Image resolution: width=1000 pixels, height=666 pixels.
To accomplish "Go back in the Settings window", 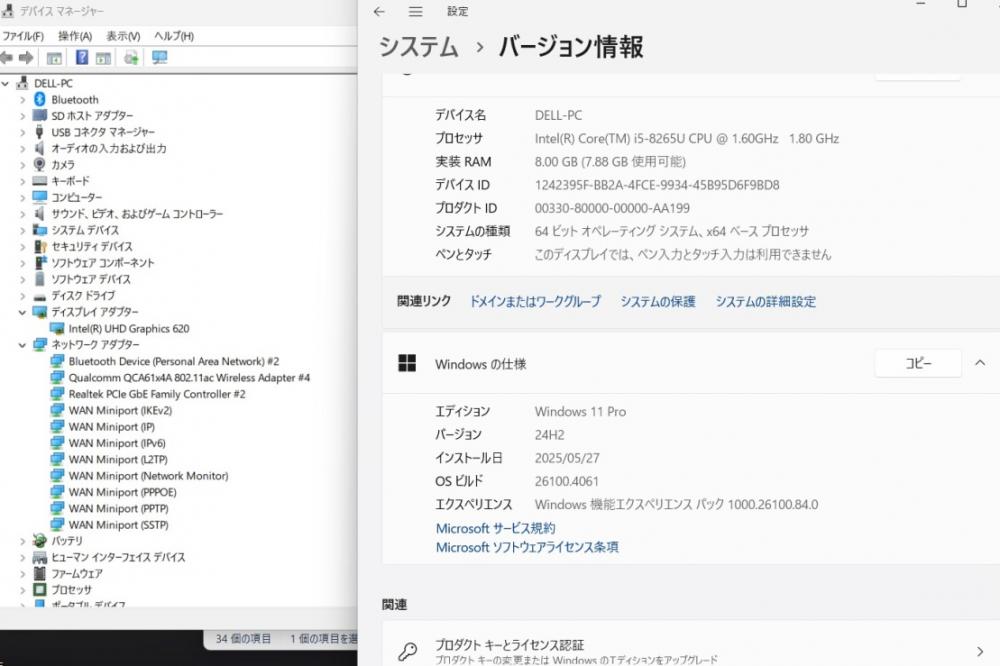I will 379,11.
